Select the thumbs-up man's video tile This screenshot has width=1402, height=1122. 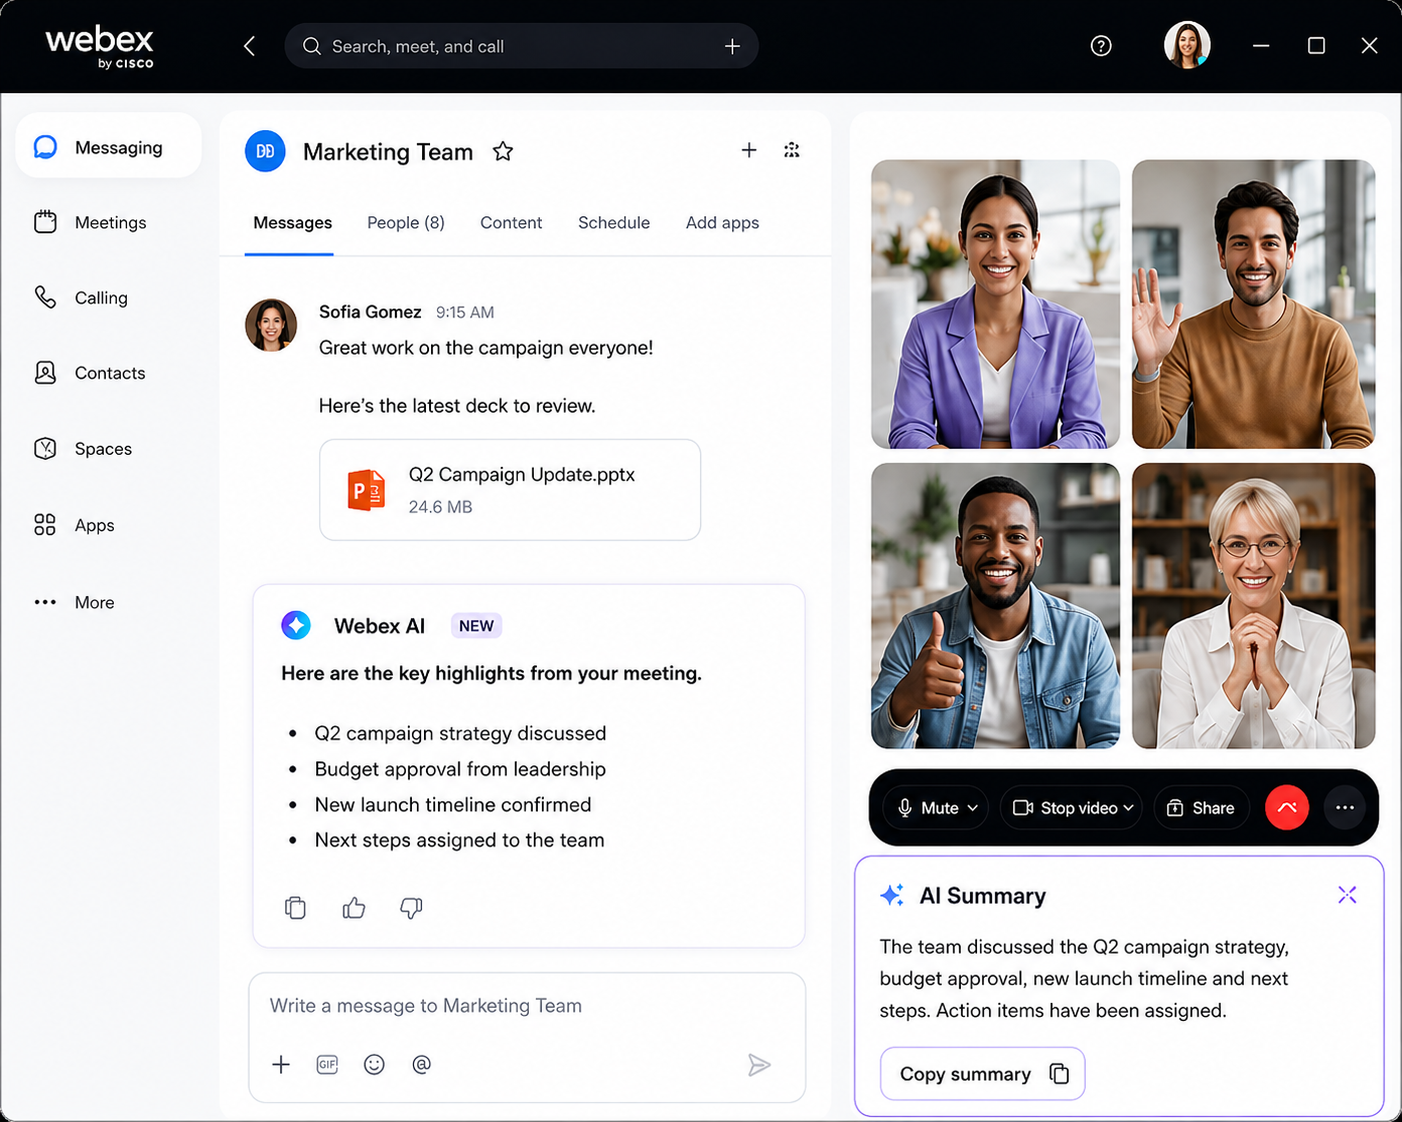pos(995,605)
